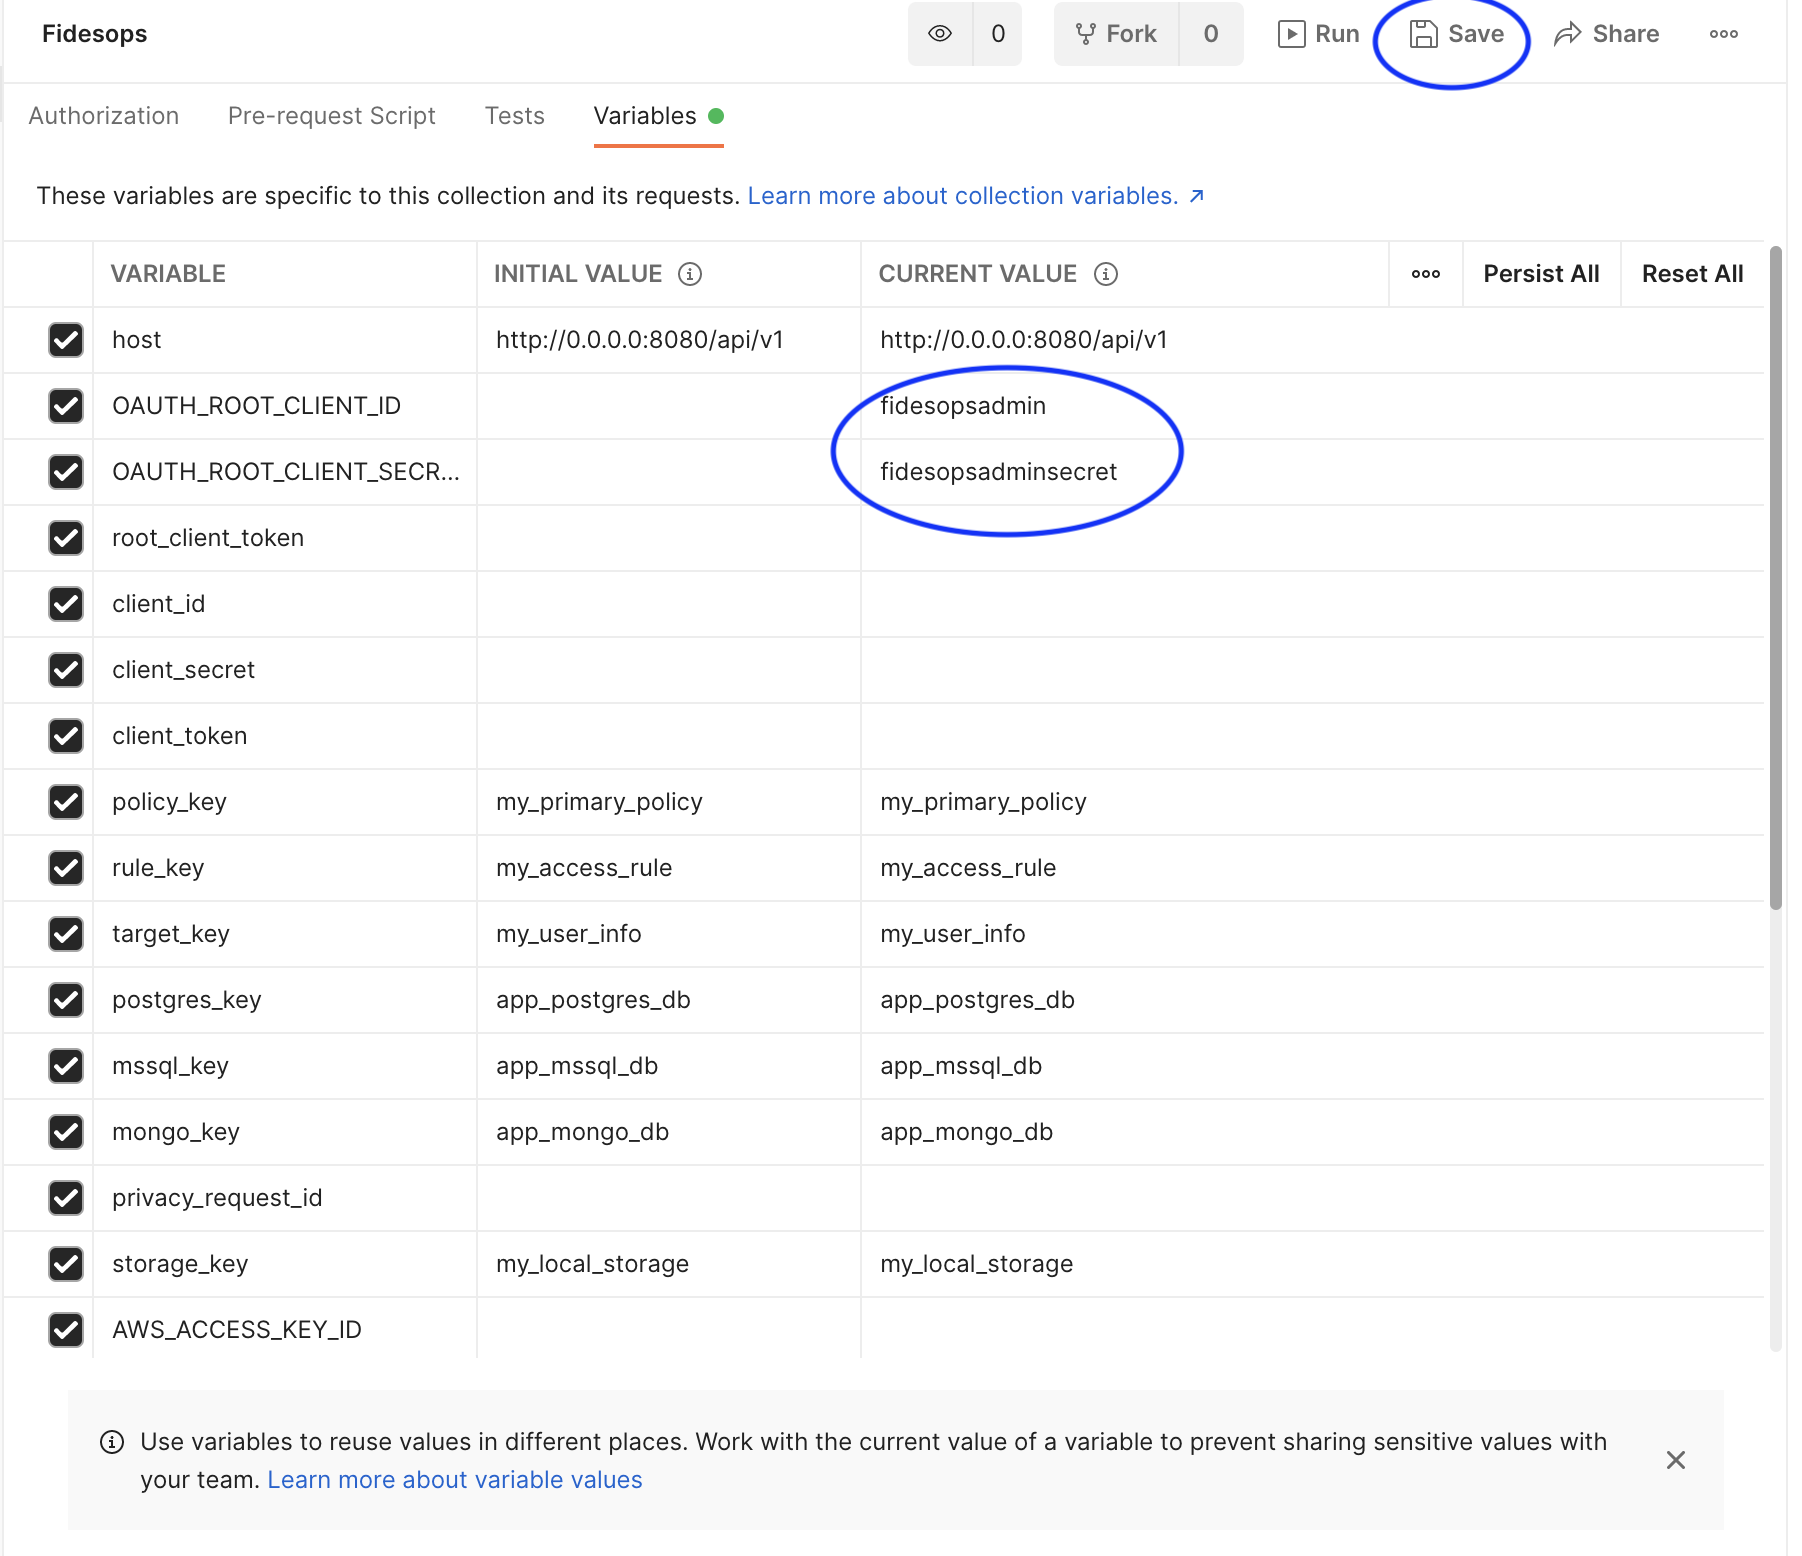Image resolution: width=1802 pixels, height=1556 pixels.
Task: Open the three-dot menu in the variables header row
Action: pos(1425,273)
